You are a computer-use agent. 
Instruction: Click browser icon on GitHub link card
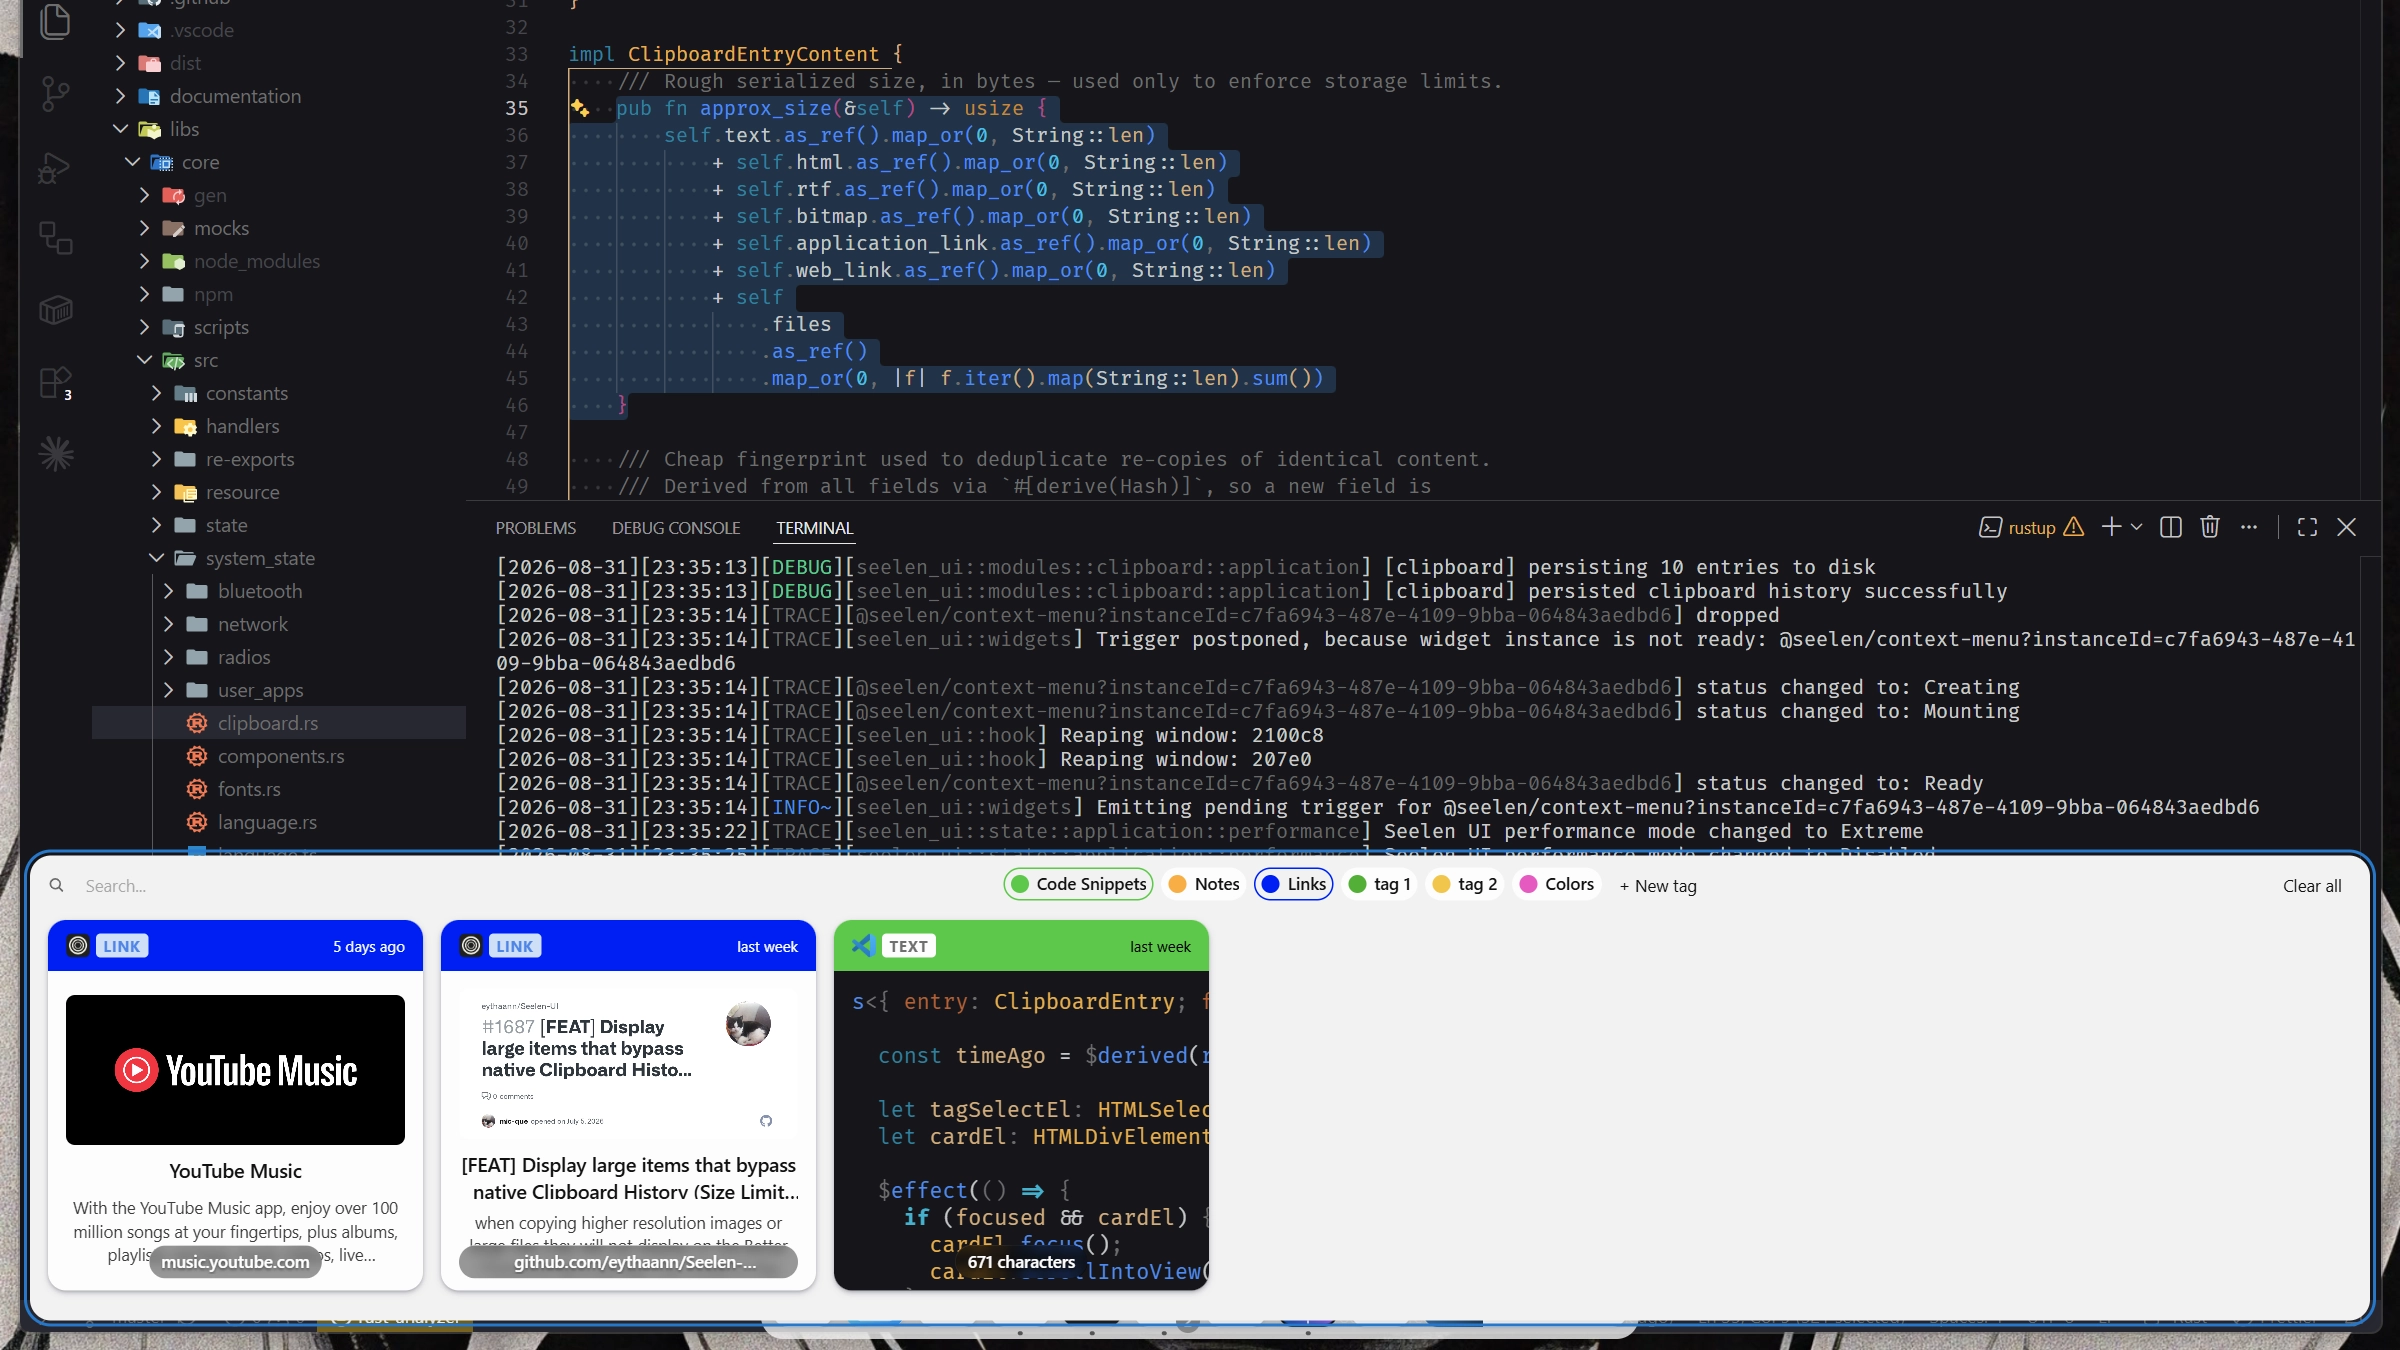[471, 946]
